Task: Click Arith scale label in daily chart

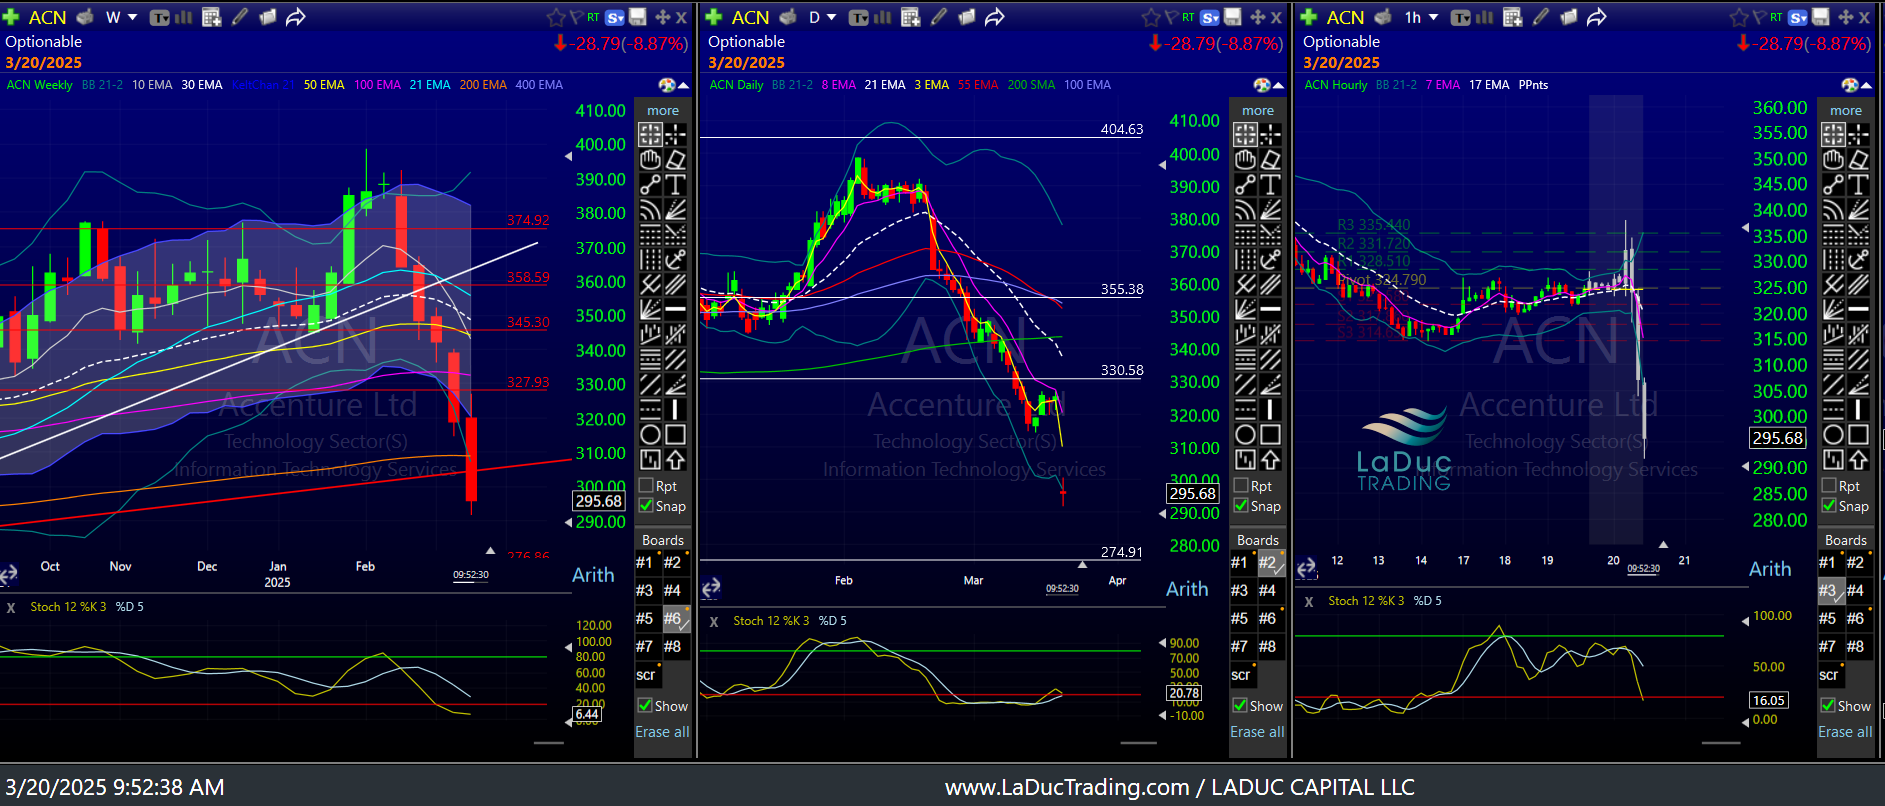Action: 1187,589
